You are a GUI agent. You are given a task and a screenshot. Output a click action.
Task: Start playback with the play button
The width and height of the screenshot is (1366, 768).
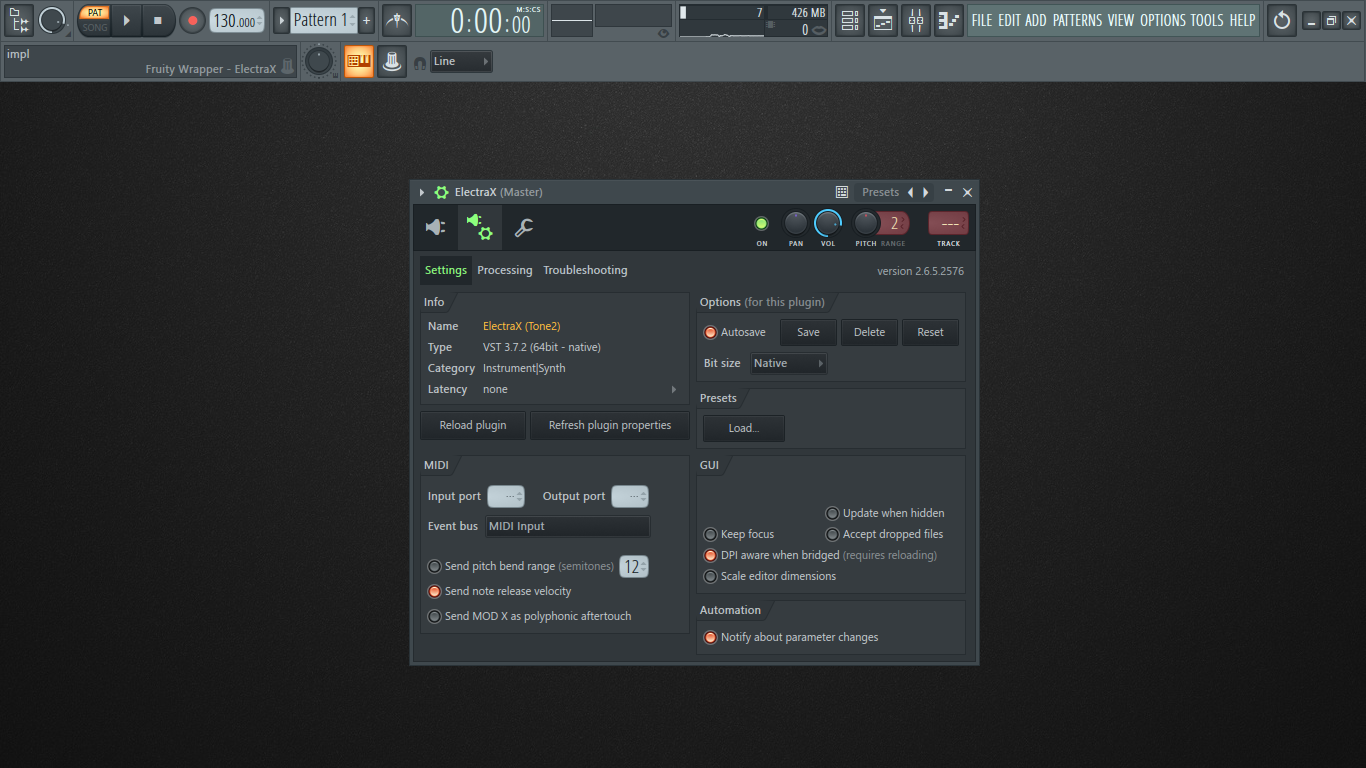(126, 20)
